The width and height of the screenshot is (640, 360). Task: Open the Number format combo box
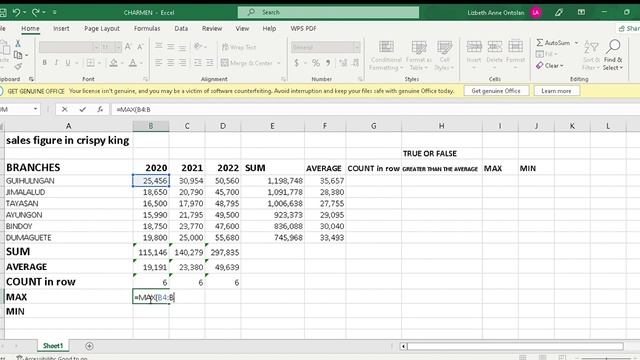[x=325, y=47]
